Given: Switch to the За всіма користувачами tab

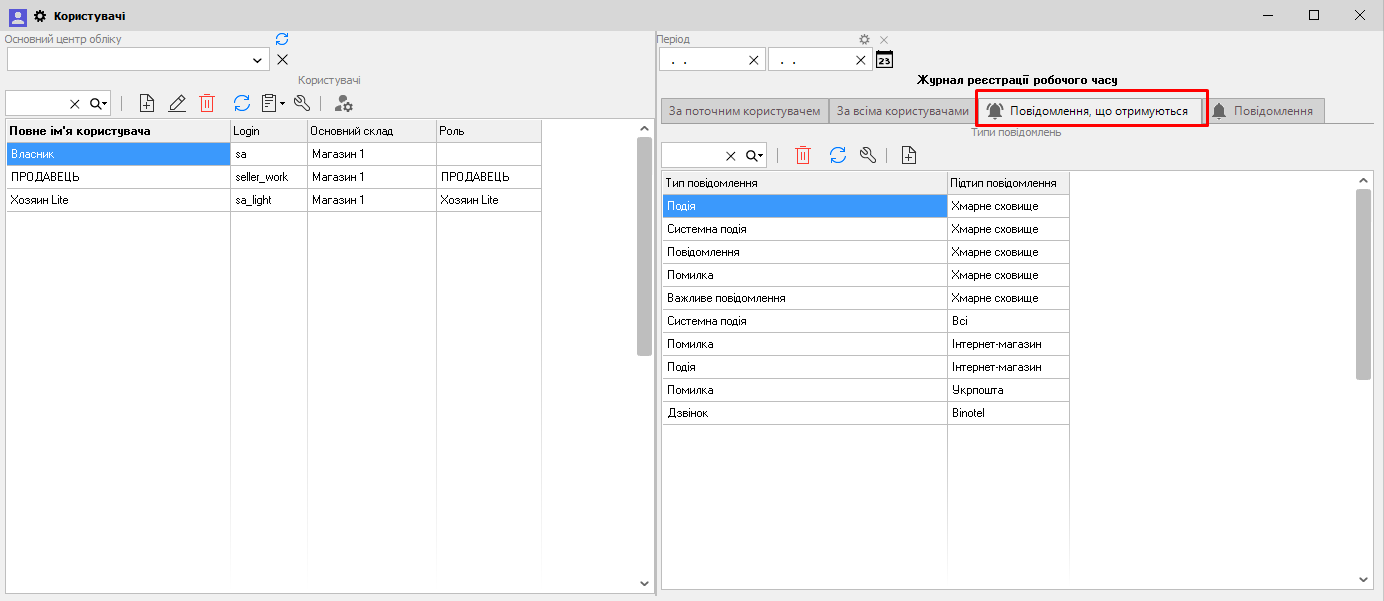Looking at the screenshot, I should coord(902,111).
